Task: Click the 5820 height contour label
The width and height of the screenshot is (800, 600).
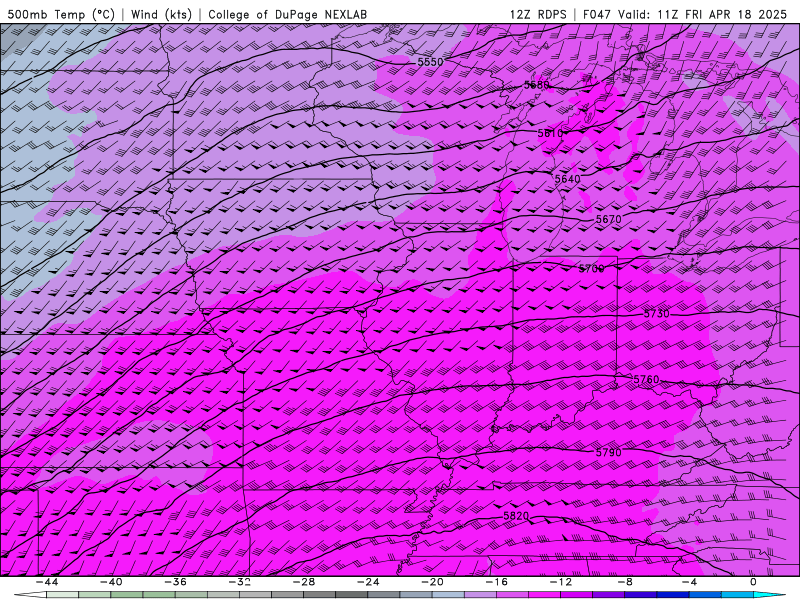Action: (516, 516)
